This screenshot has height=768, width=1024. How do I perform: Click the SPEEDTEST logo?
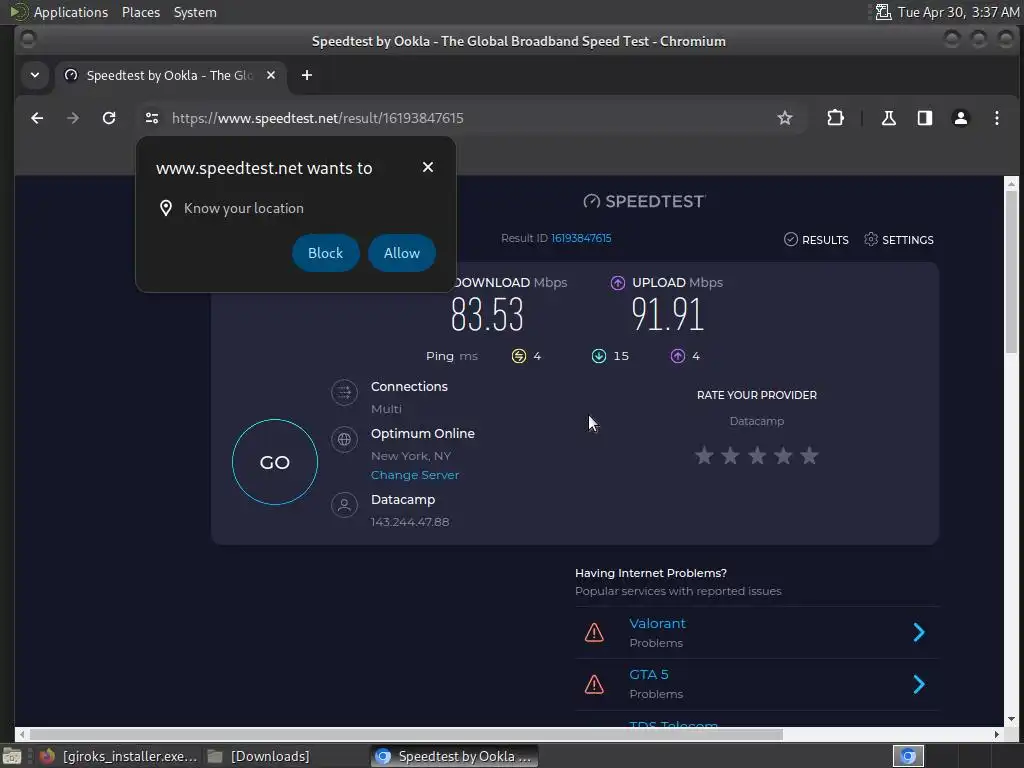[644, 201]
